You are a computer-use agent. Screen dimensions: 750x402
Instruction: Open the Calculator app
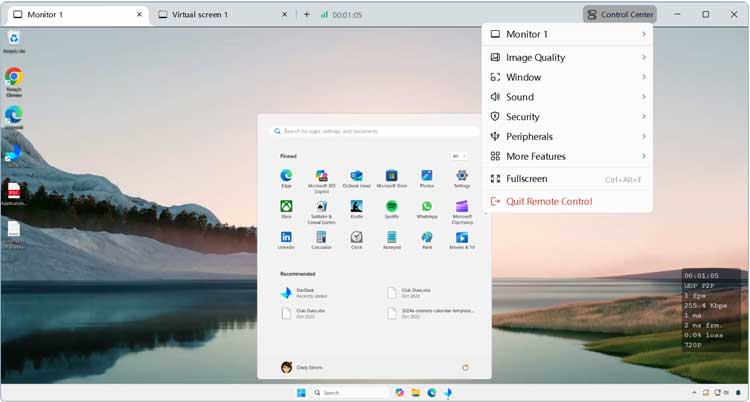[x=321, y=240]
